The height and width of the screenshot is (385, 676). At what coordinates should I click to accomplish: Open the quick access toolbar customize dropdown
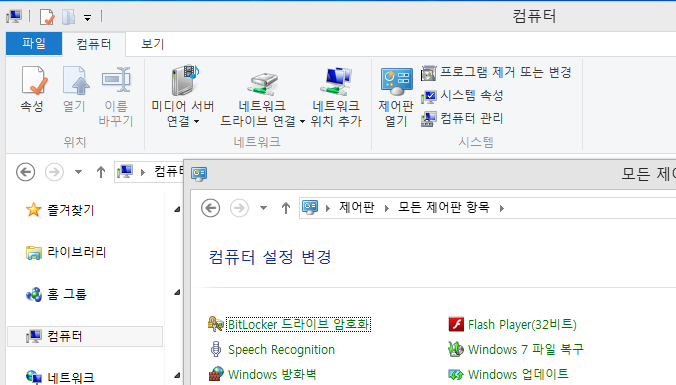click(88, 18)
